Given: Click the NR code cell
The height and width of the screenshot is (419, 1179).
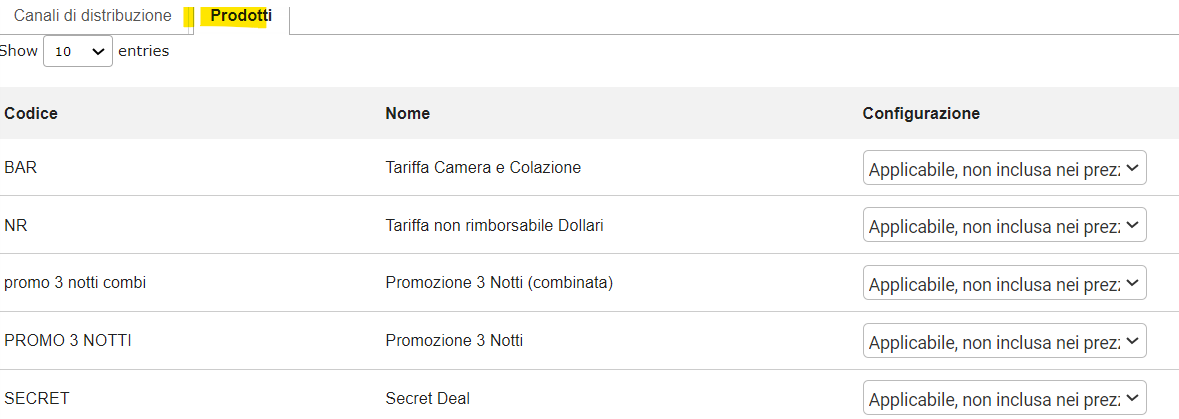Looking at the screenshot, I should (x=16, y=226).
